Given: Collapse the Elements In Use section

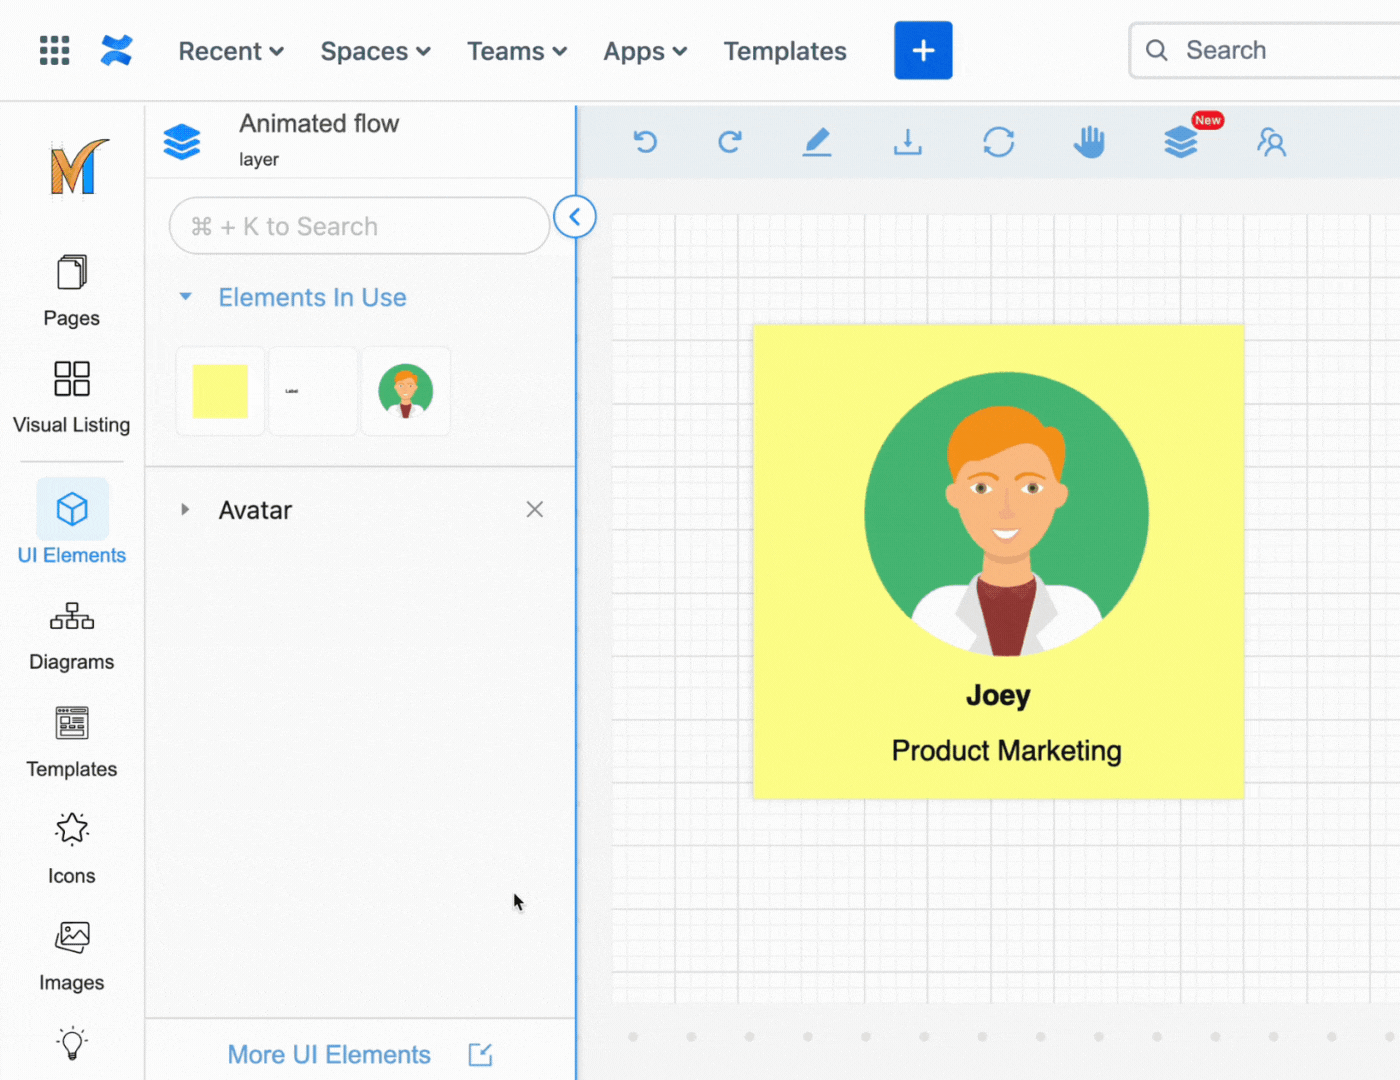Looking at the screenshot, I should pos(186,297).
